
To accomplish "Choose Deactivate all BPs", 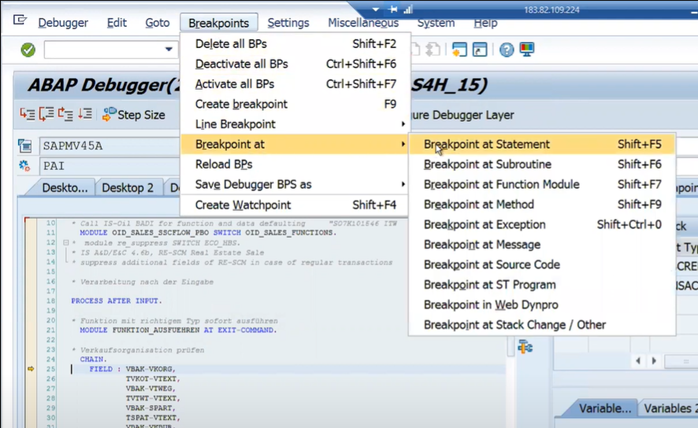I will (294, 64).
